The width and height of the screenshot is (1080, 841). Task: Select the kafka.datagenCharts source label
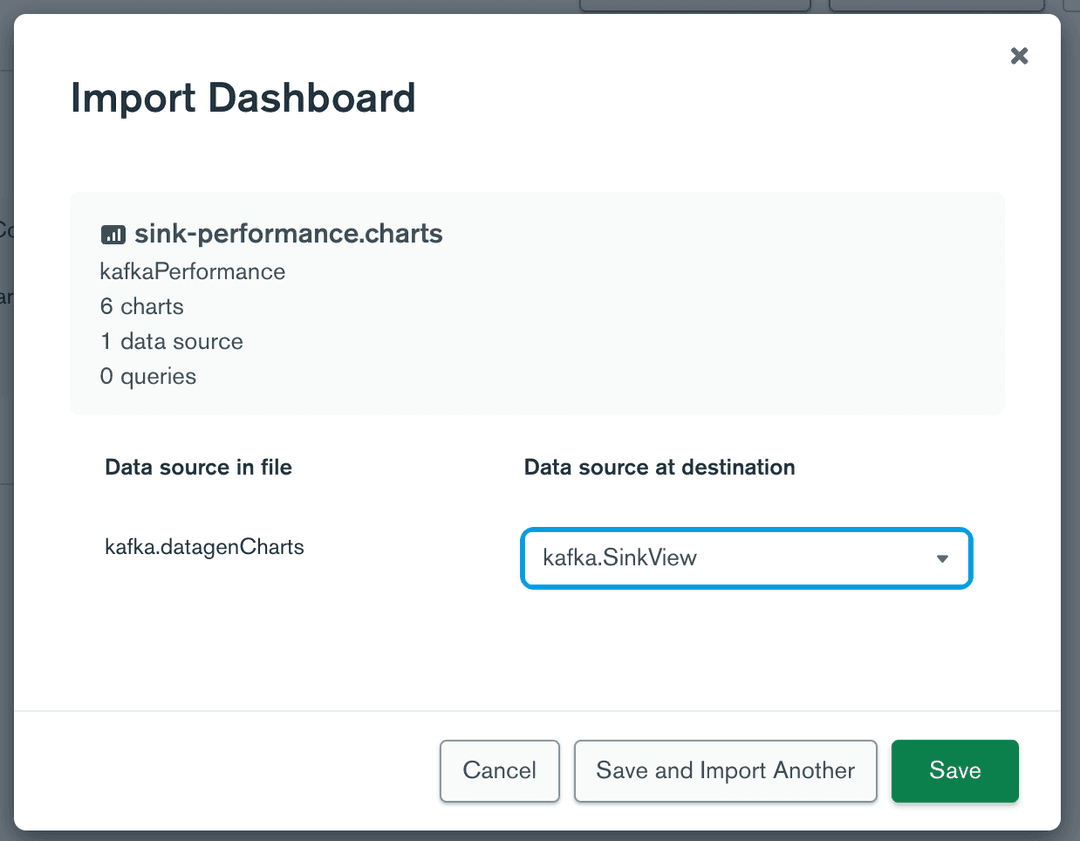[204, 547]
